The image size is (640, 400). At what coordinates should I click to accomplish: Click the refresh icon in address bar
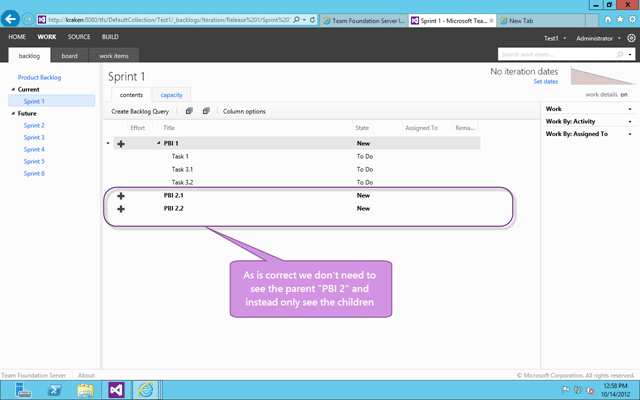click(312, 20)
